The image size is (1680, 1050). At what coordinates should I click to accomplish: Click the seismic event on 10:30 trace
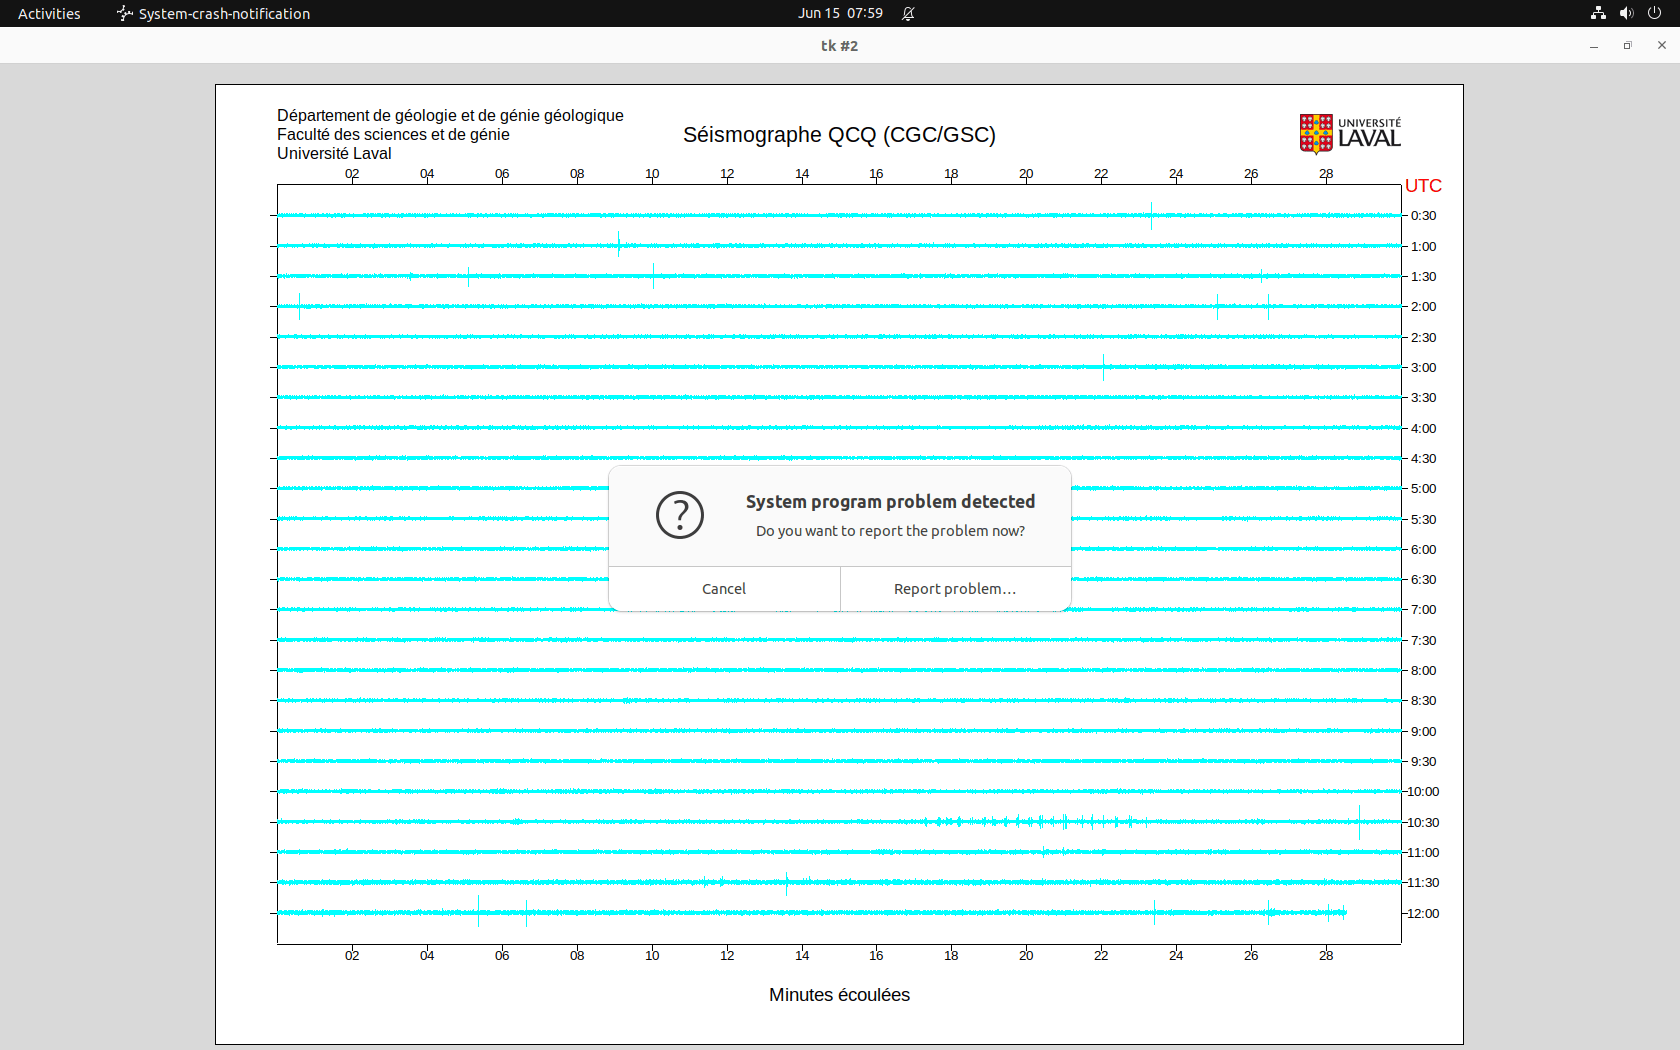click(1036, 822)
